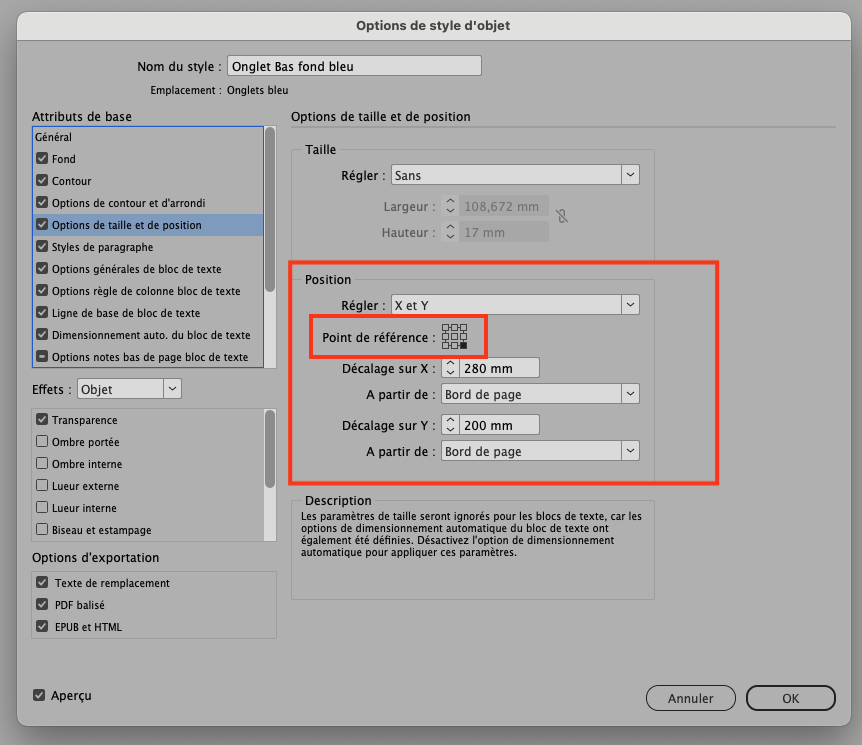This screenshot has width=862, height=745.
Task: Click the OK button
Action: (791, 698)
